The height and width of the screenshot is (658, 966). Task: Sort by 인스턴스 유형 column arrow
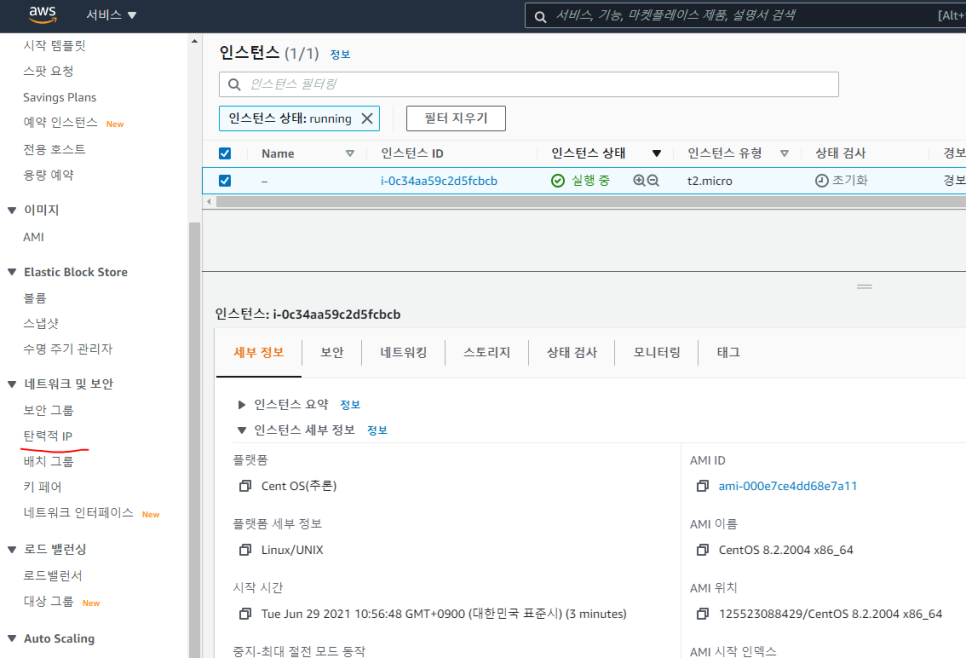[784, 153]
